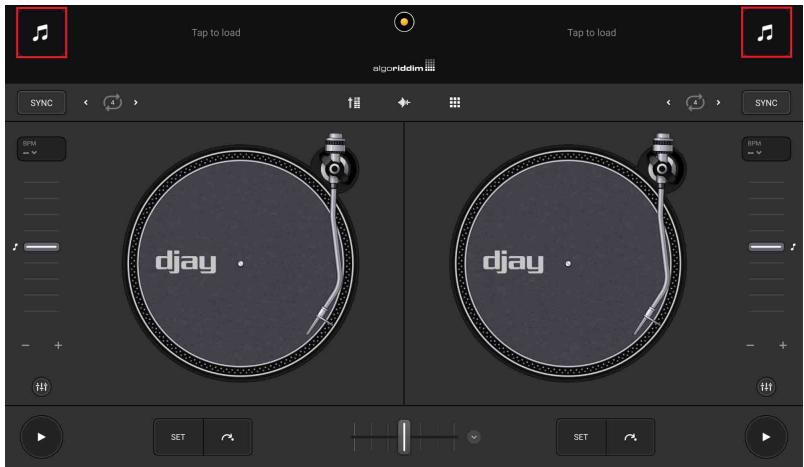804x467 pixels.
Task: Expand the crossfader options chevron
Action: [x=474, y=437]
